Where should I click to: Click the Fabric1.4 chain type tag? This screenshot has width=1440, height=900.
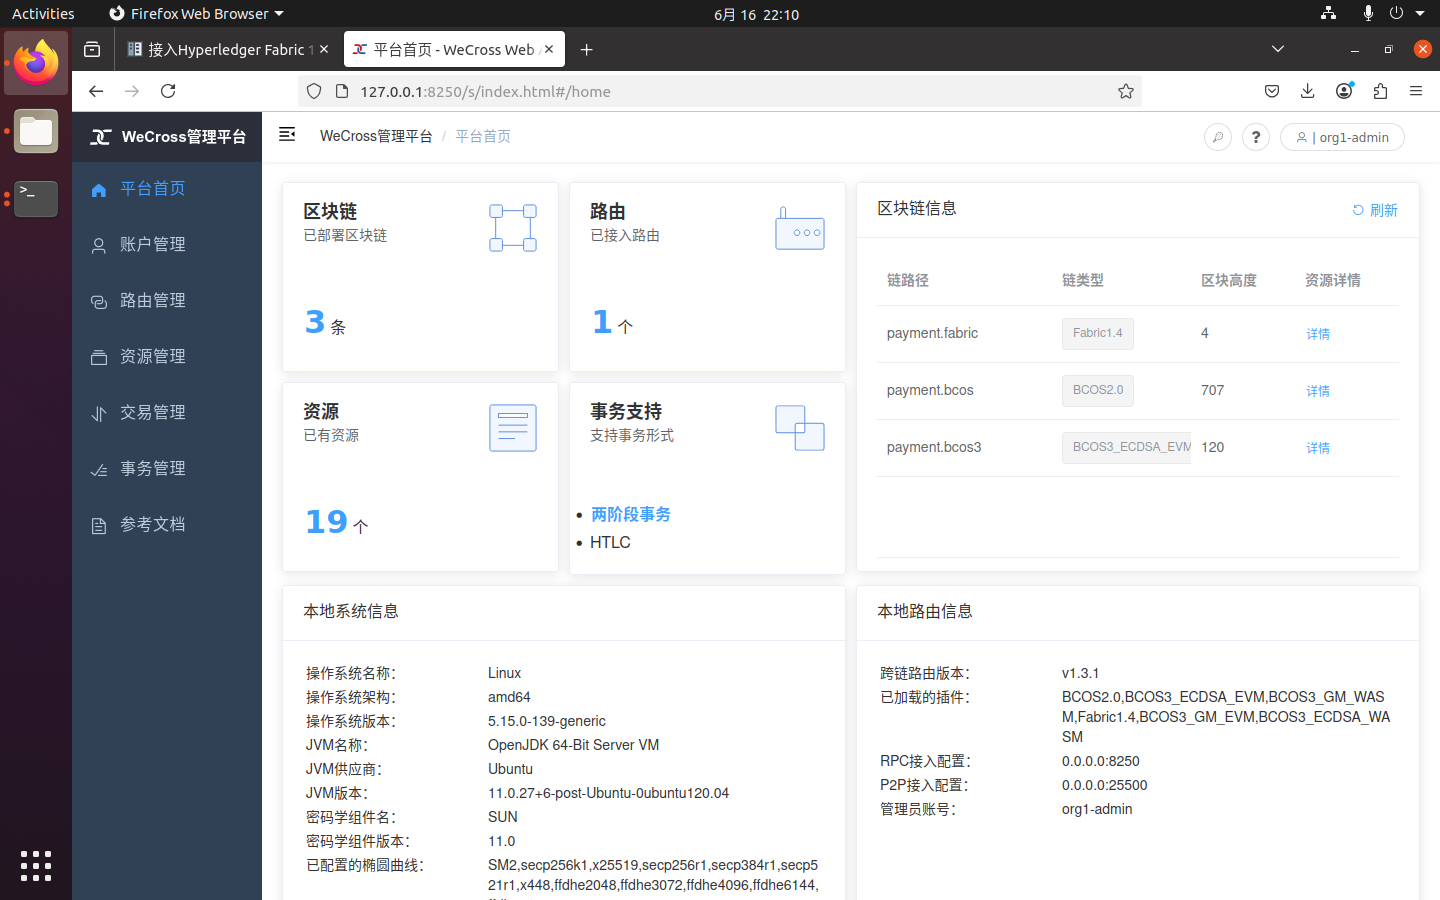(1098, 333)
